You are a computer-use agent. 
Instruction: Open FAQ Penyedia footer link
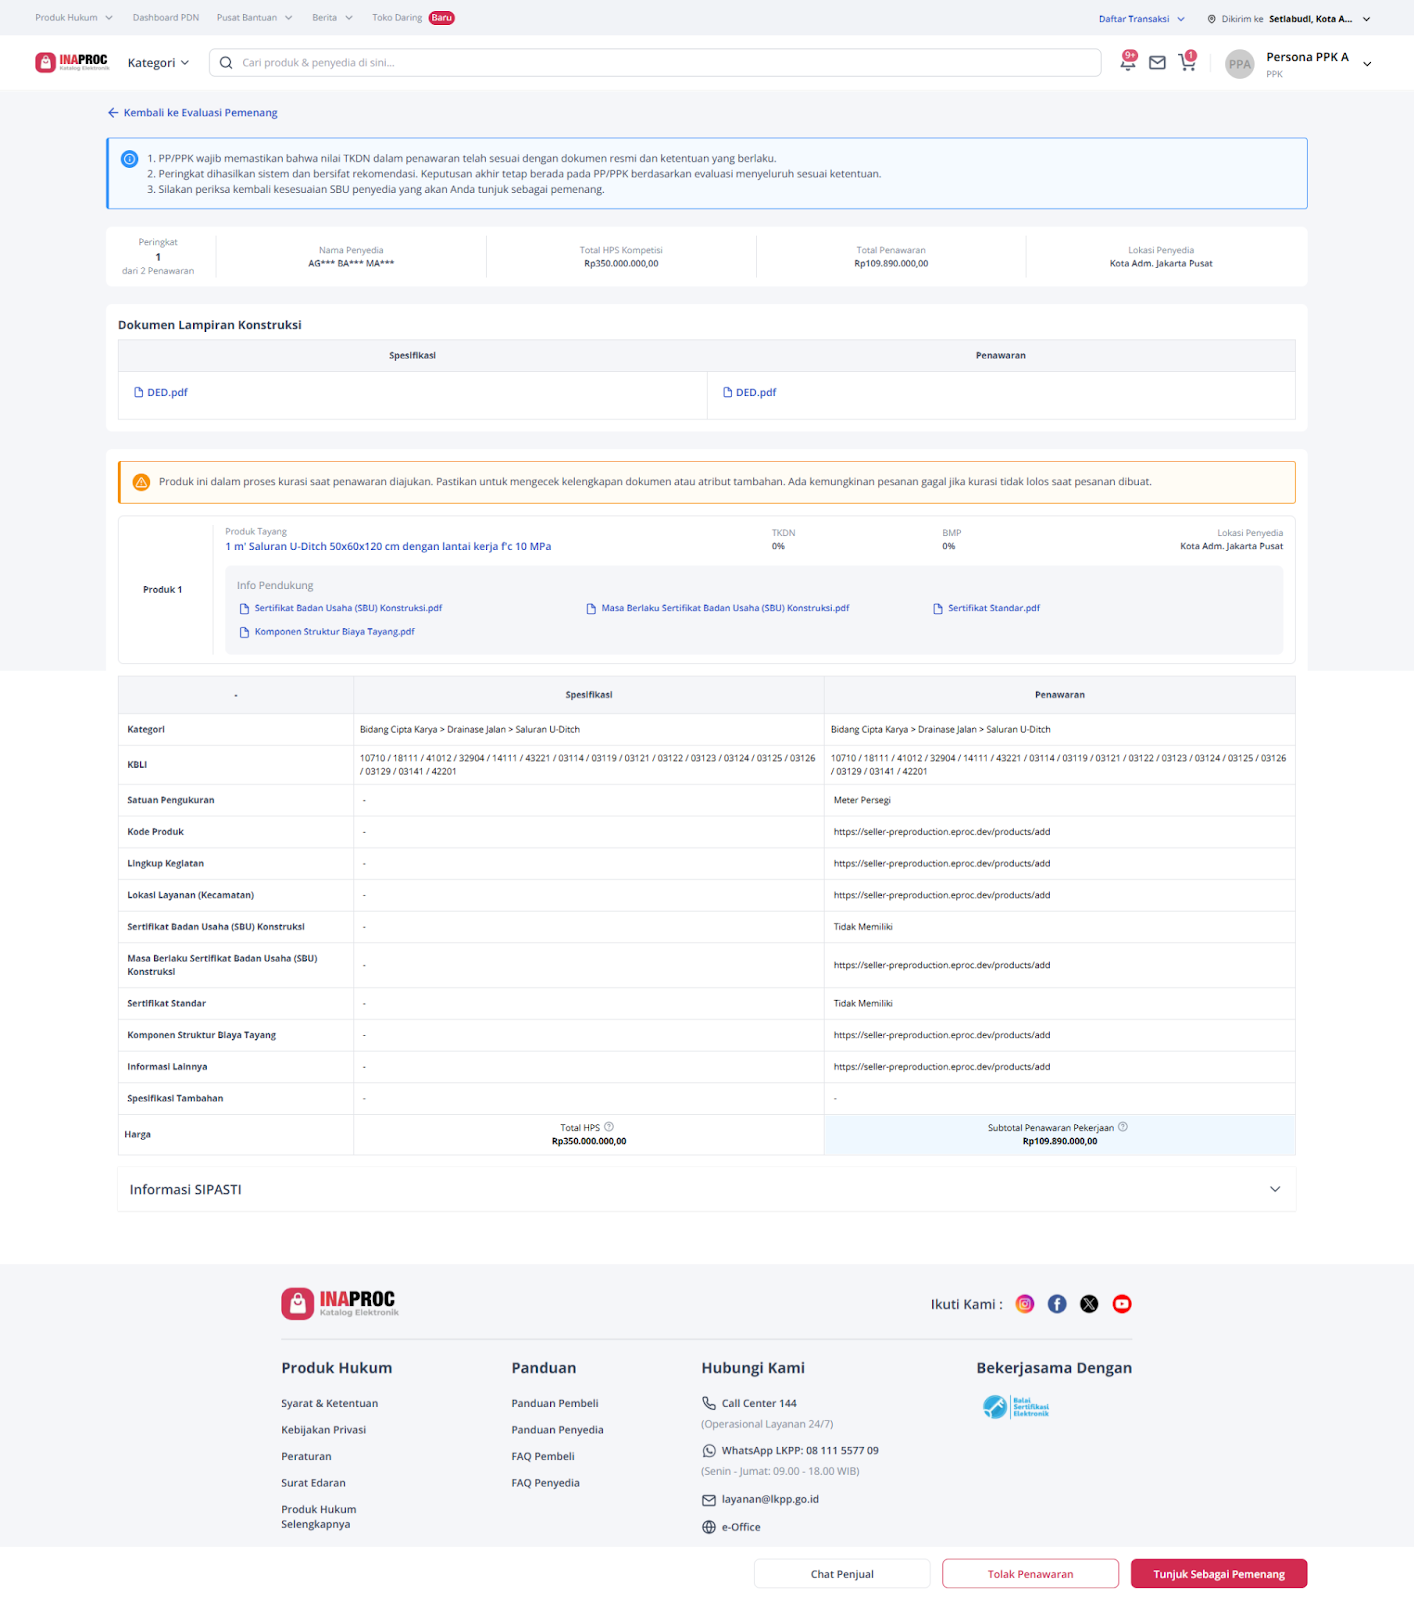point(546,1483)
